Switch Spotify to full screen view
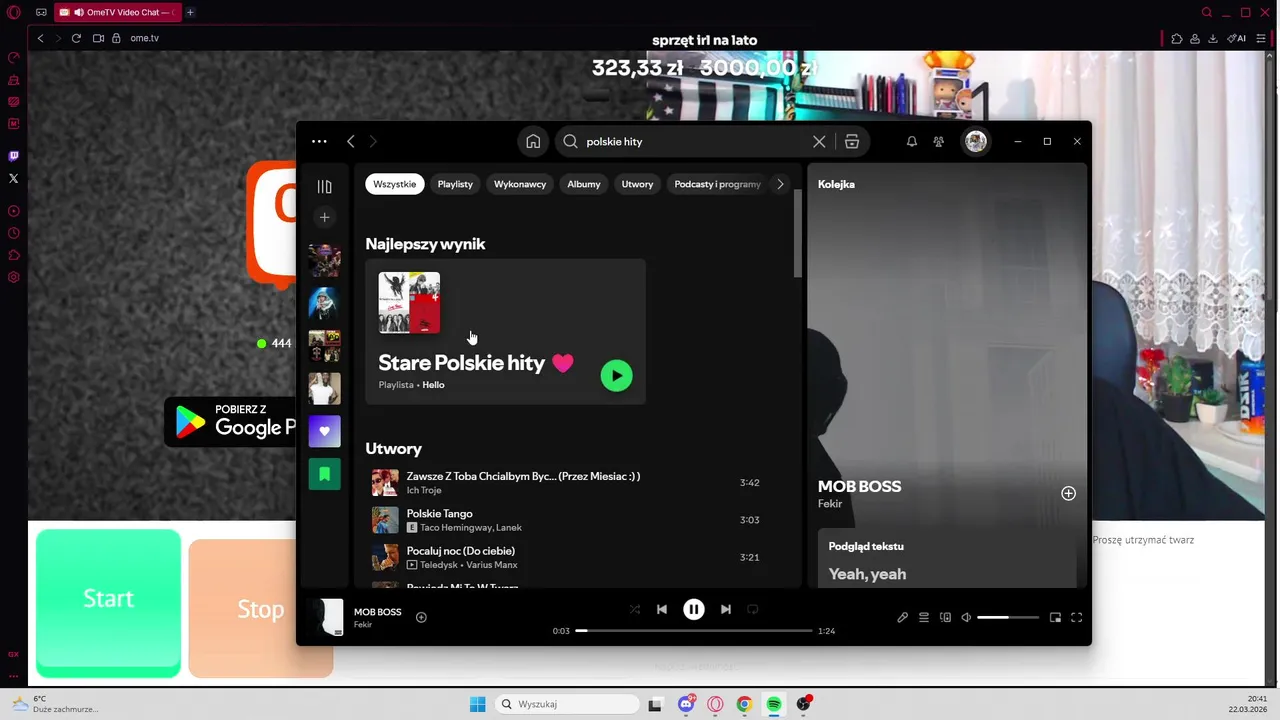The image size is (1280, 720). (1077, 618)
